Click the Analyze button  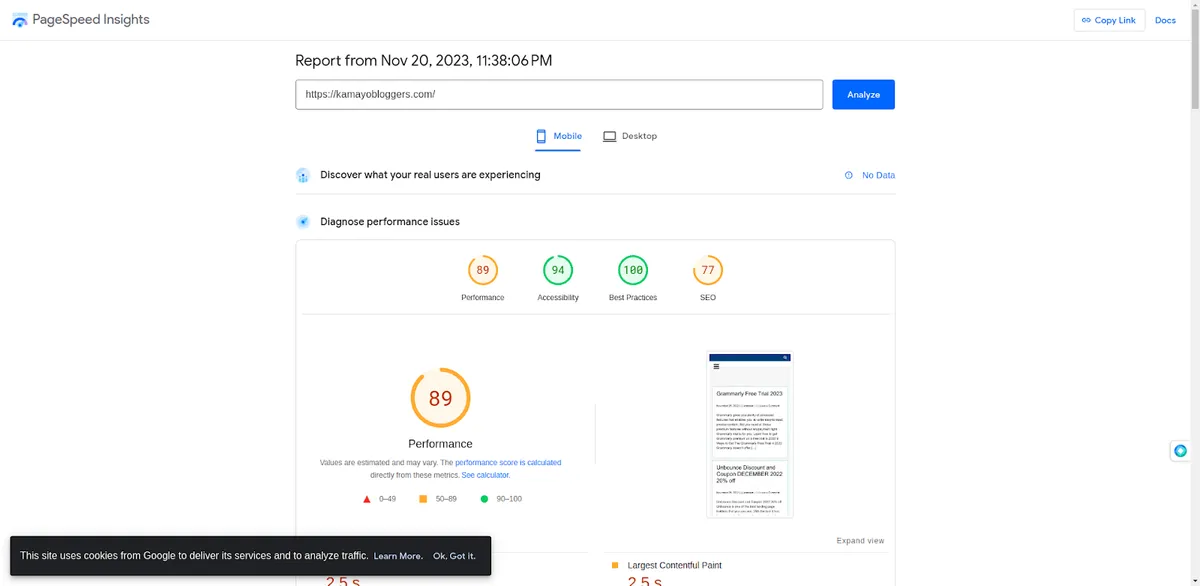coord(863,94)
